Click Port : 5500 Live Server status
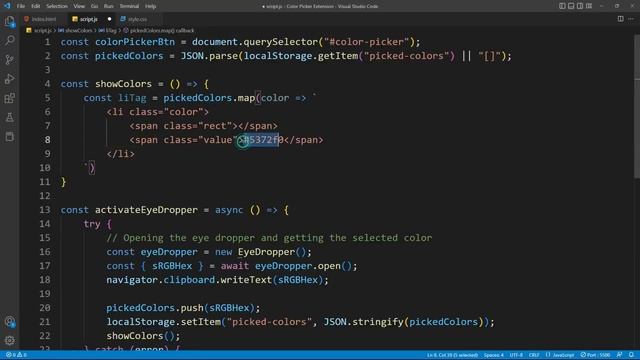 click(x=596, y=355)
